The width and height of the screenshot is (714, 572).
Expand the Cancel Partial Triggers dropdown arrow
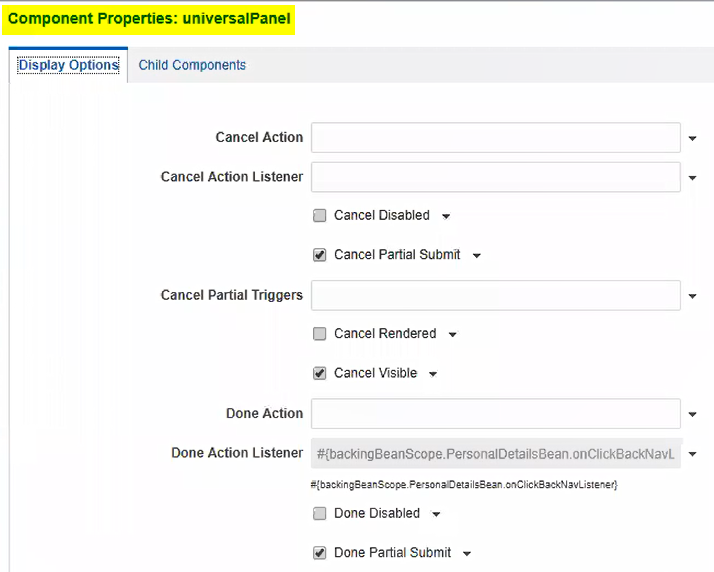[x=692, y=296]
